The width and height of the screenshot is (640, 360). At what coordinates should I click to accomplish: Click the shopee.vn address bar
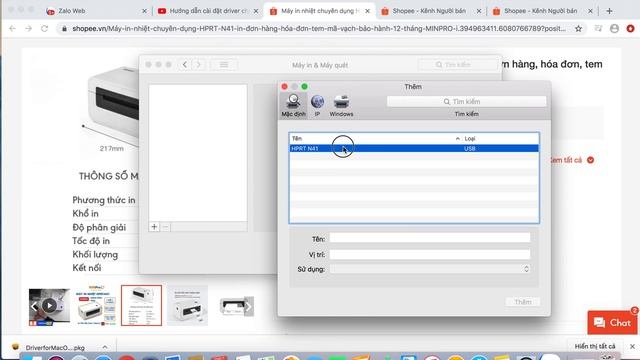click(x=318, y=29)
